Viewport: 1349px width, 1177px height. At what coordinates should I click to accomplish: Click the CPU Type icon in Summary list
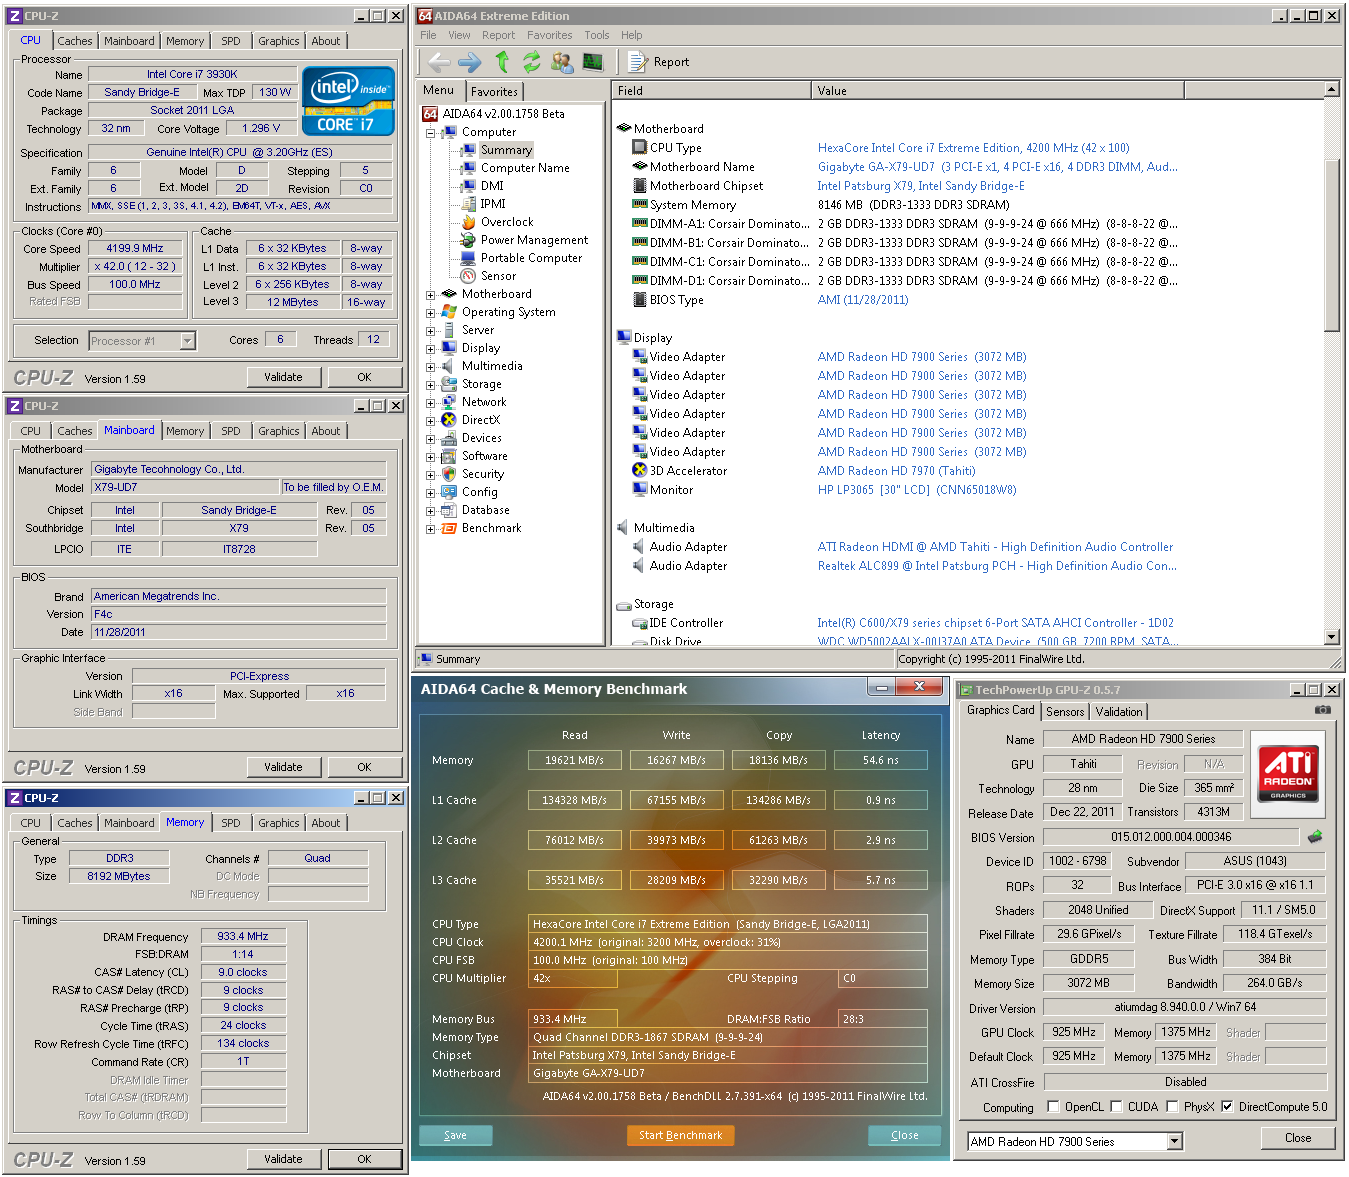pos(640,147)
